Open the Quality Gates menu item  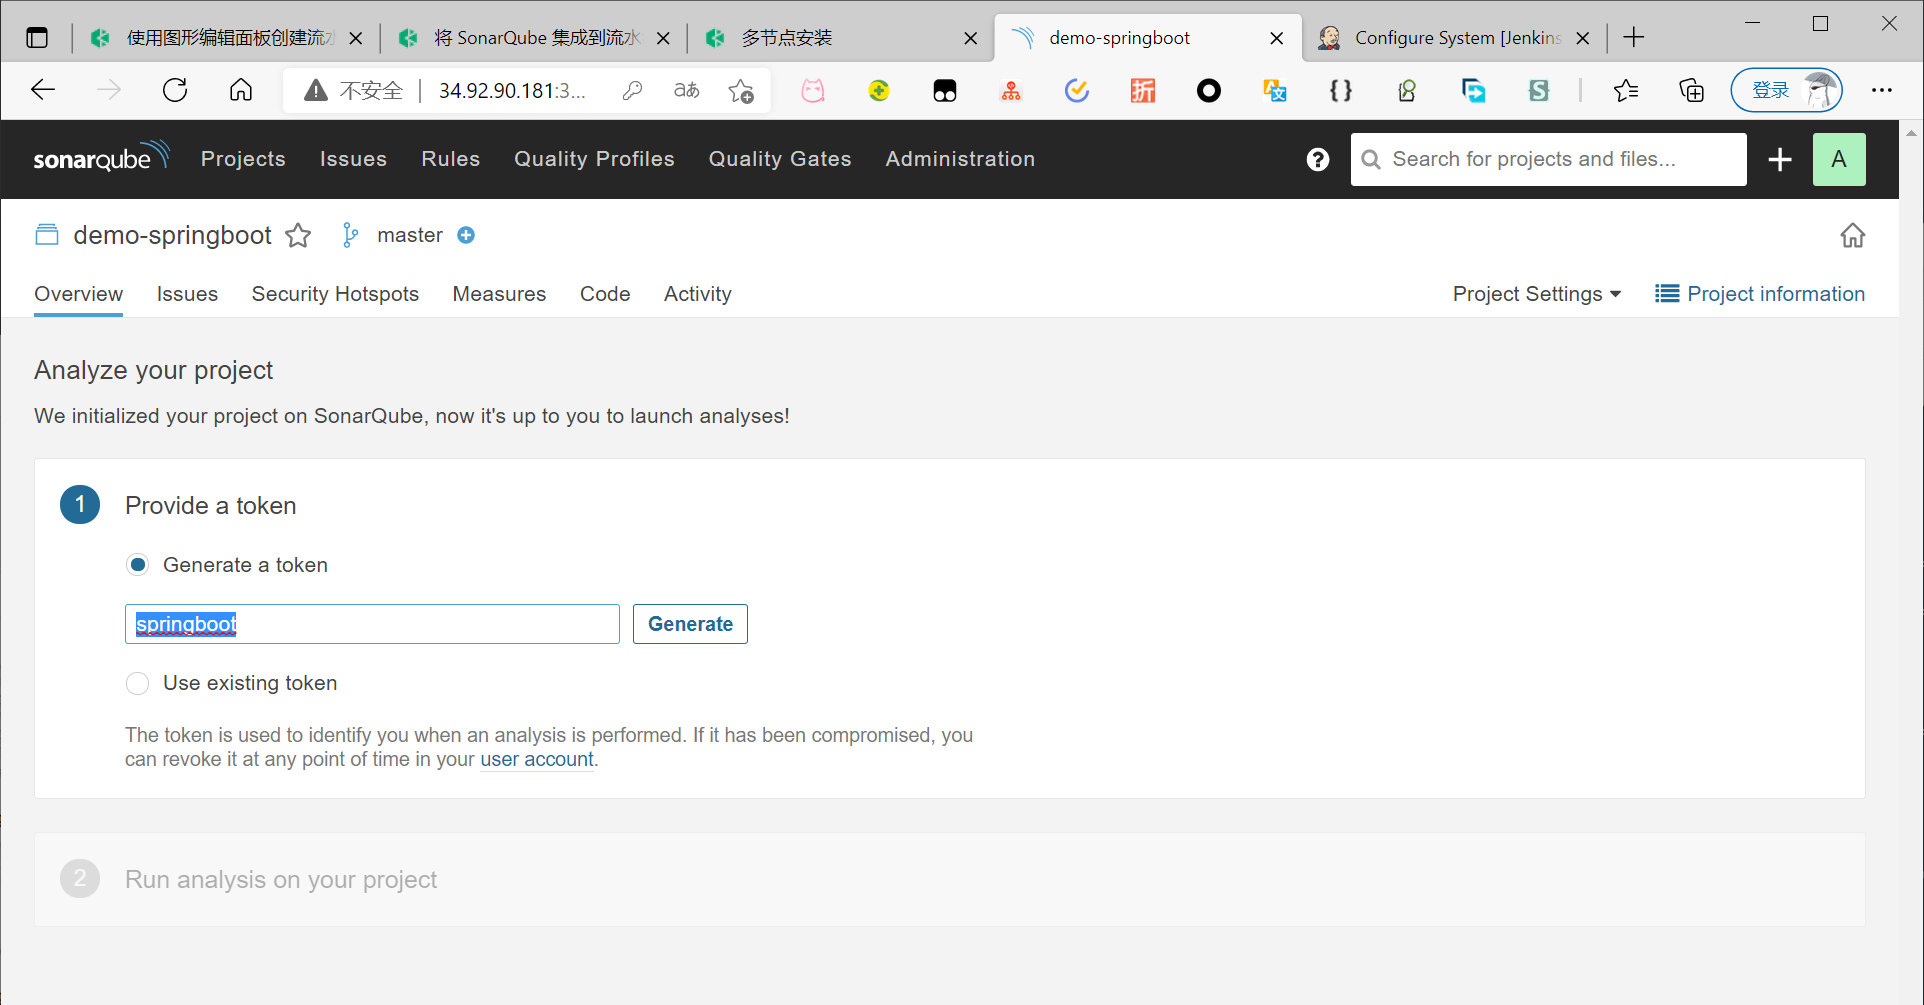(x=779, y=159)
